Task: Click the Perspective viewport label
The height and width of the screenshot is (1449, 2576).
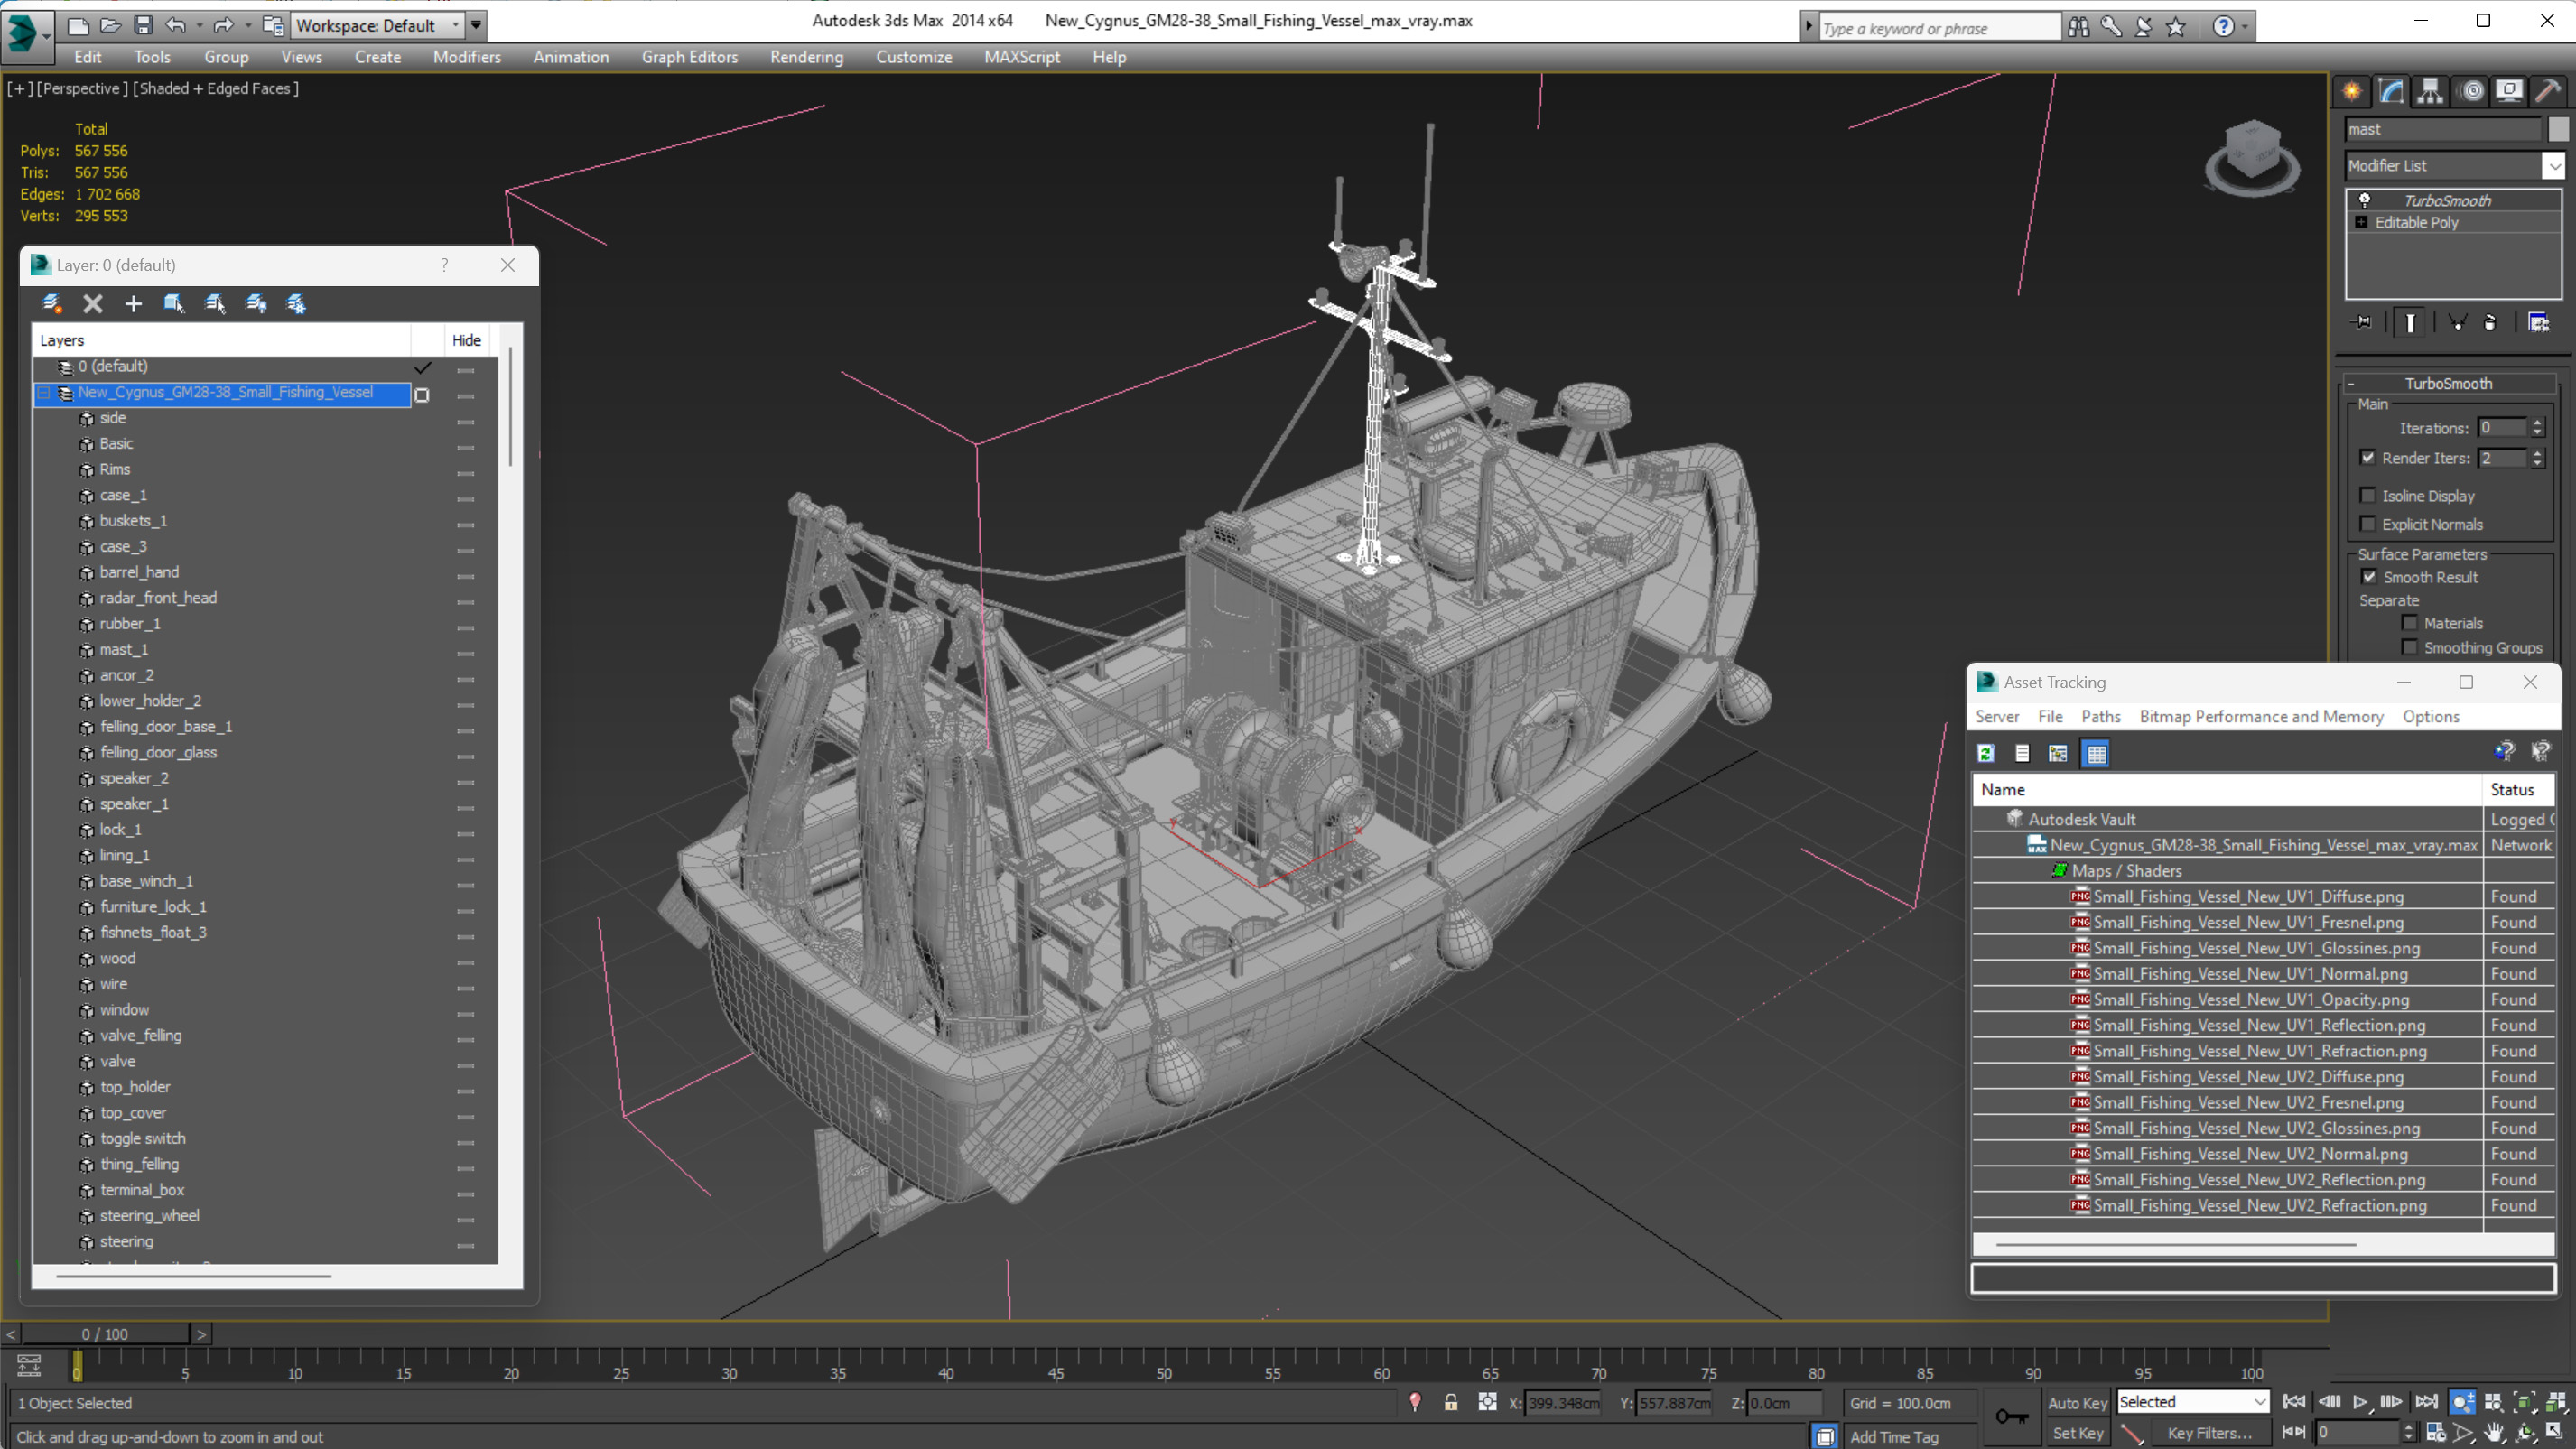Action: (82, 88)
